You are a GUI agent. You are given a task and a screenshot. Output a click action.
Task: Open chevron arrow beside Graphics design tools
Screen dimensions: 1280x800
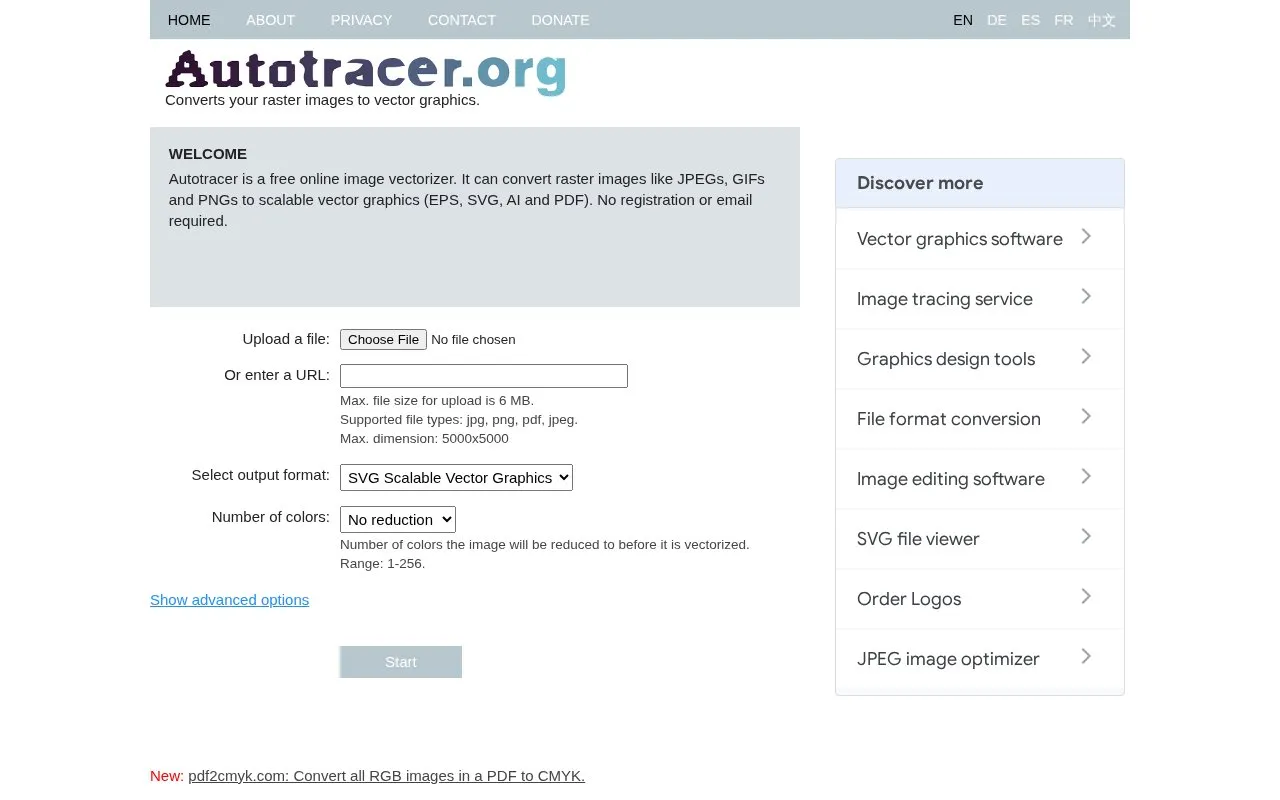click(1086, 357)
